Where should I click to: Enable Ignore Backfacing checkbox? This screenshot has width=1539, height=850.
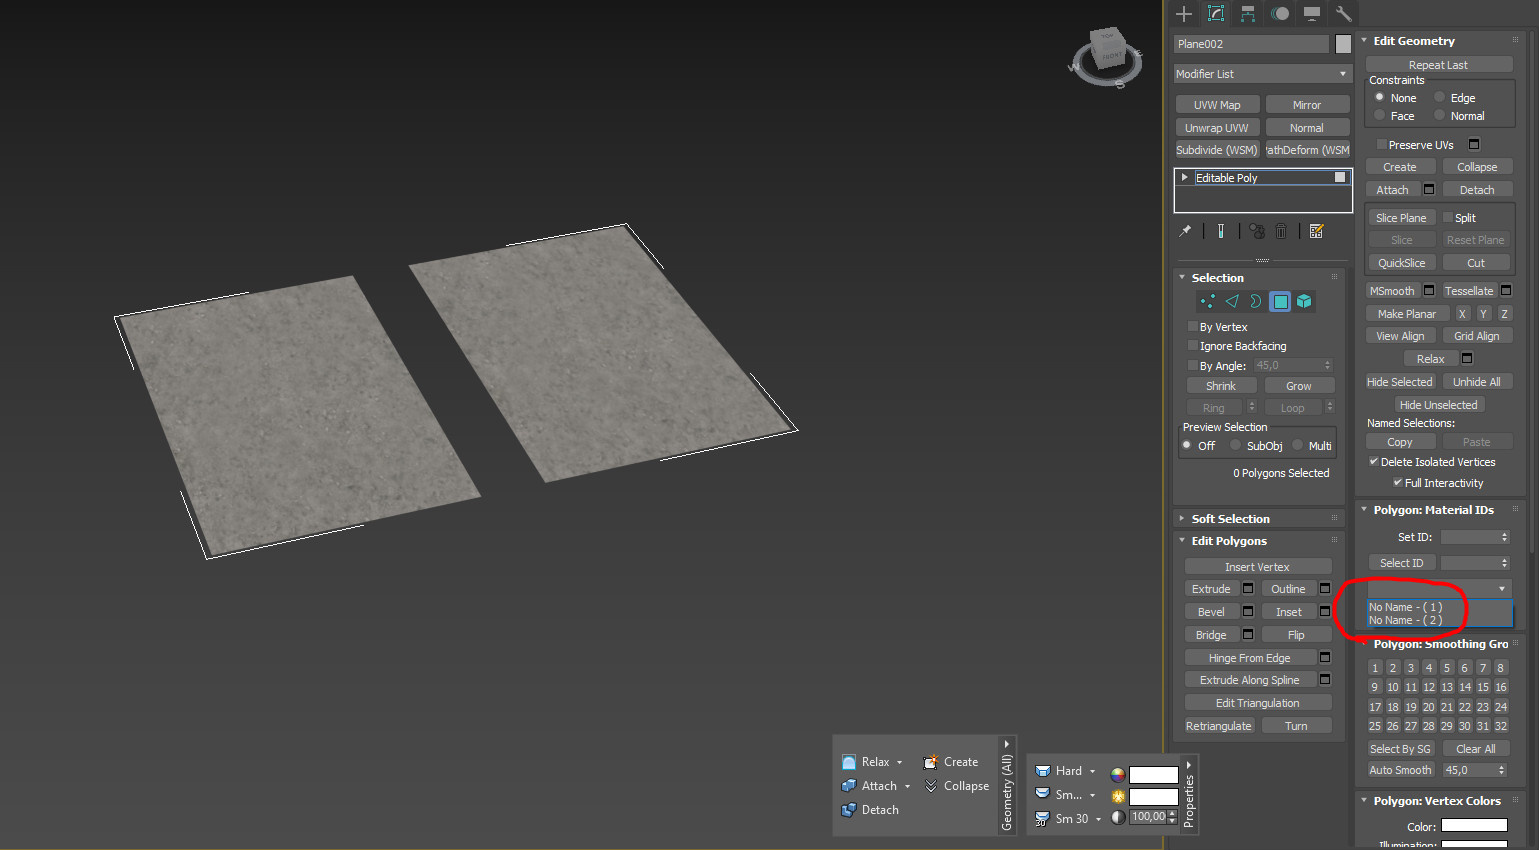[x=1193, y=346]
